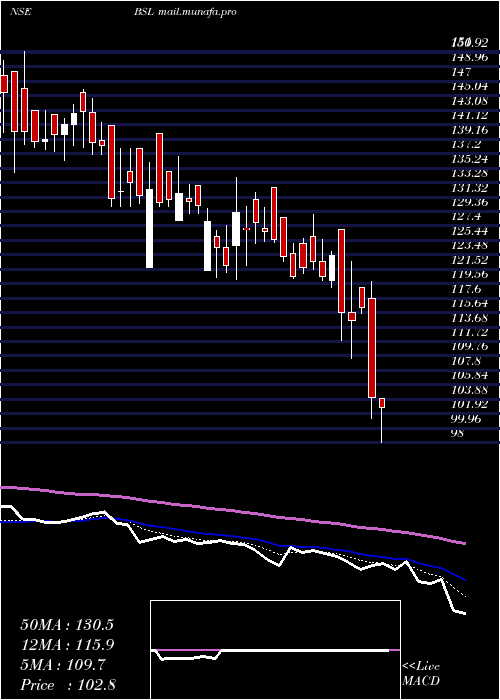500x700 pixels.
Task: Click the 113.68 price axis label
Action: click(x=469, y=318)
